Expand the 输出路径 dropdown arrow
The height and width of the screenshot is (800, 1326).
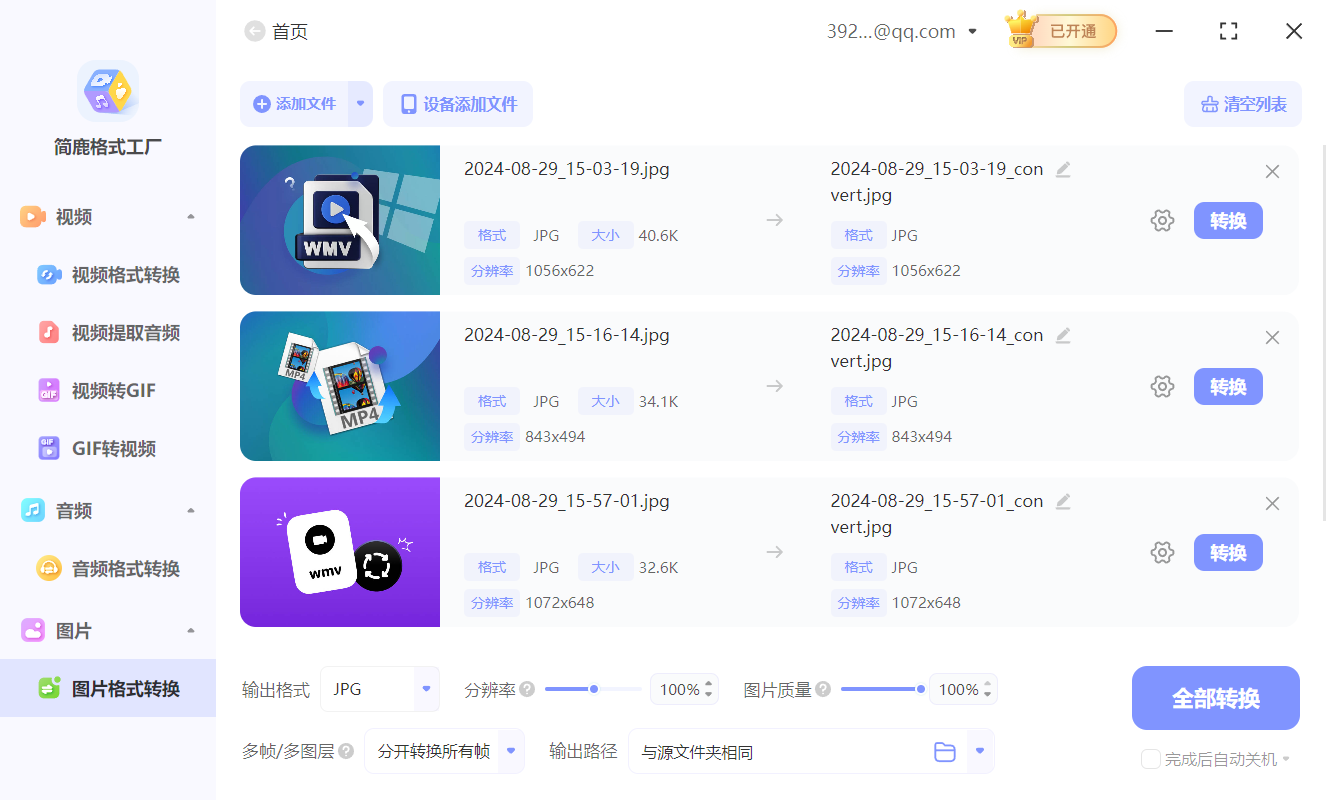(979, 751)
